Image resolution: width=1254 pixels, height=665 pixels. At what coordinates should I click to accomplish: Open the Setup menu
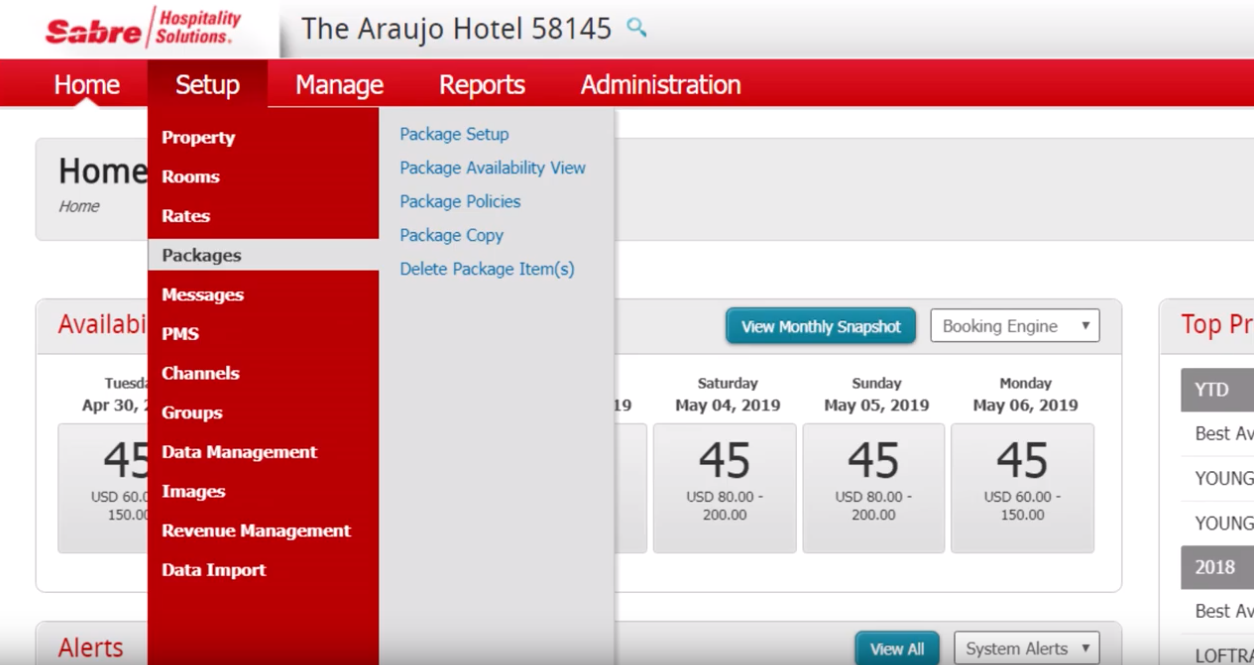coord(207,85)
